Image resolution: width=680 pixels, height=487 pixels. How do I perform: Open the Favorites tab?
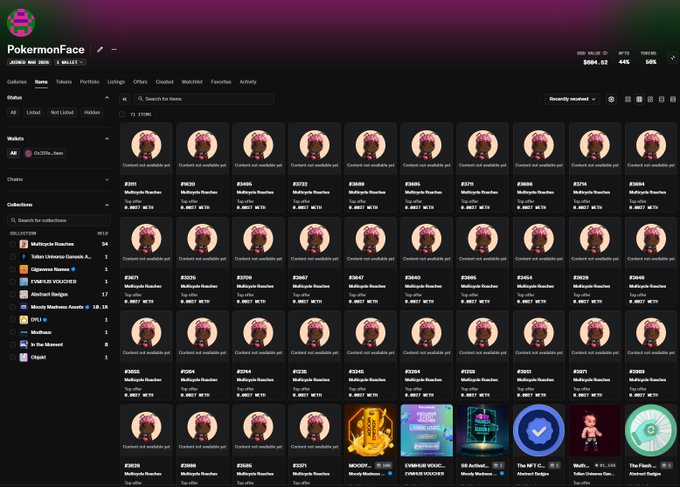221,82
